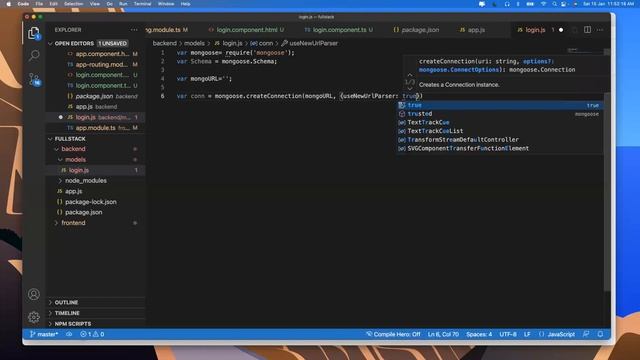Change indentation Spaces: 4 setting
640x360 pixels.
(x=479, y=334)
